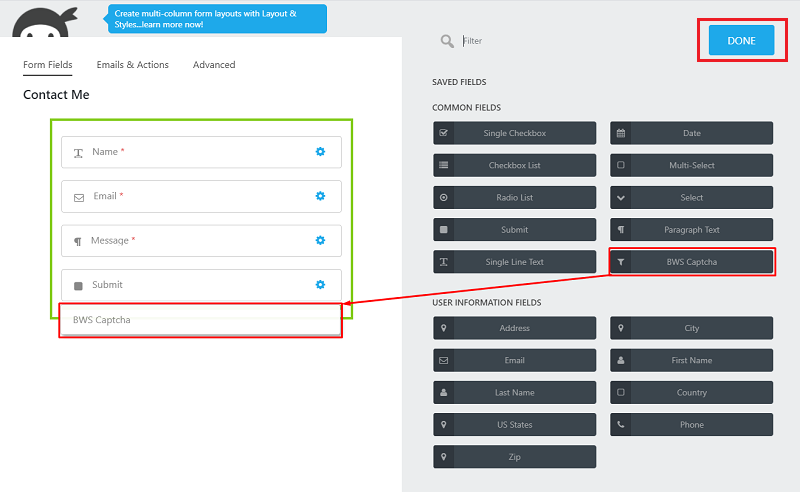Select the Email field row in form
The width and height of the screenshot is (800, 492).
pos(201,196)
